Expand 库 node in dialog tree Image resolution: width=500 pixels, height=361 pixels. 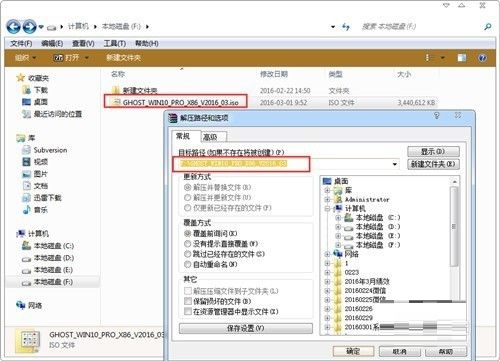click(327, 190)
